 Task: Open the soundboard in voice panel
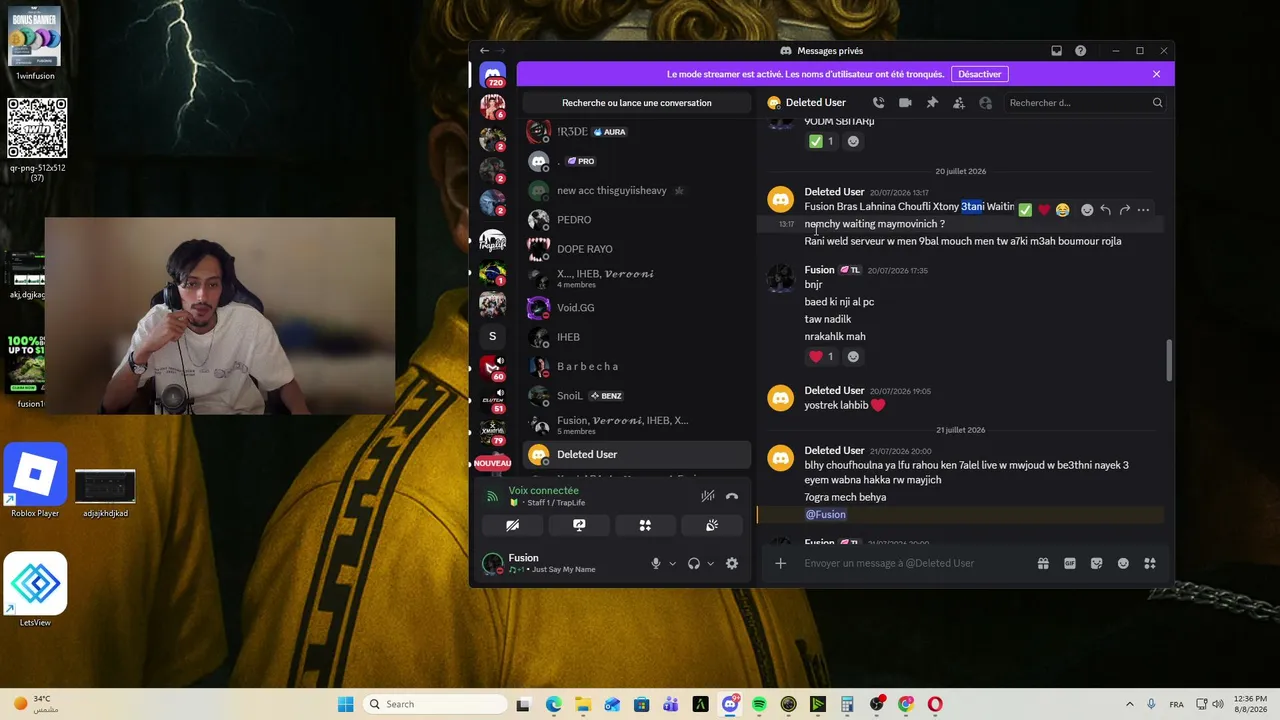pos(712,525)
